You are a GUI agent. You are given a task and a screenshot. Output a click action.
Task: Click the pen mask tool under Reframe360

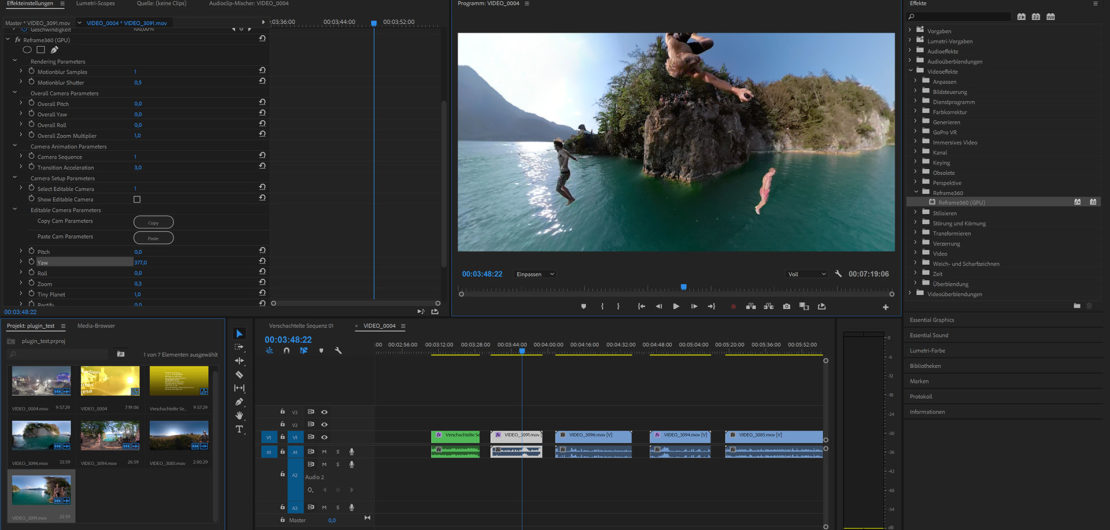[x=55, y=49]
